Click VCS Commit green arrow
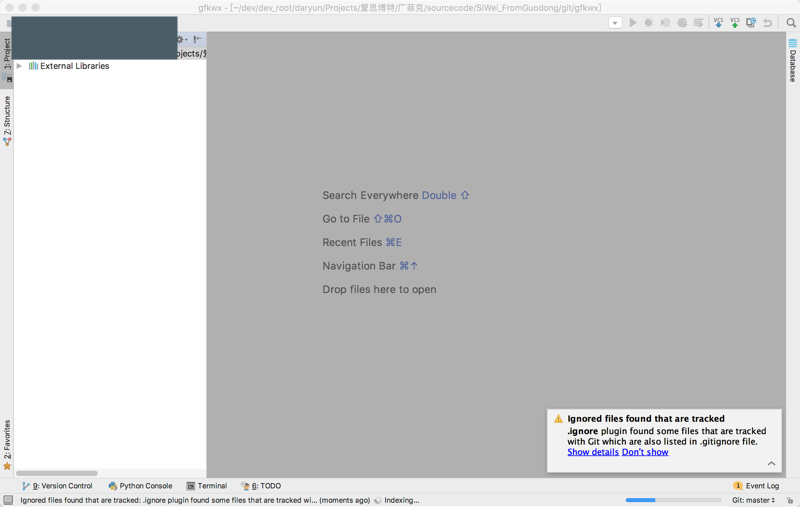800x507 pixels. [735, 23]
